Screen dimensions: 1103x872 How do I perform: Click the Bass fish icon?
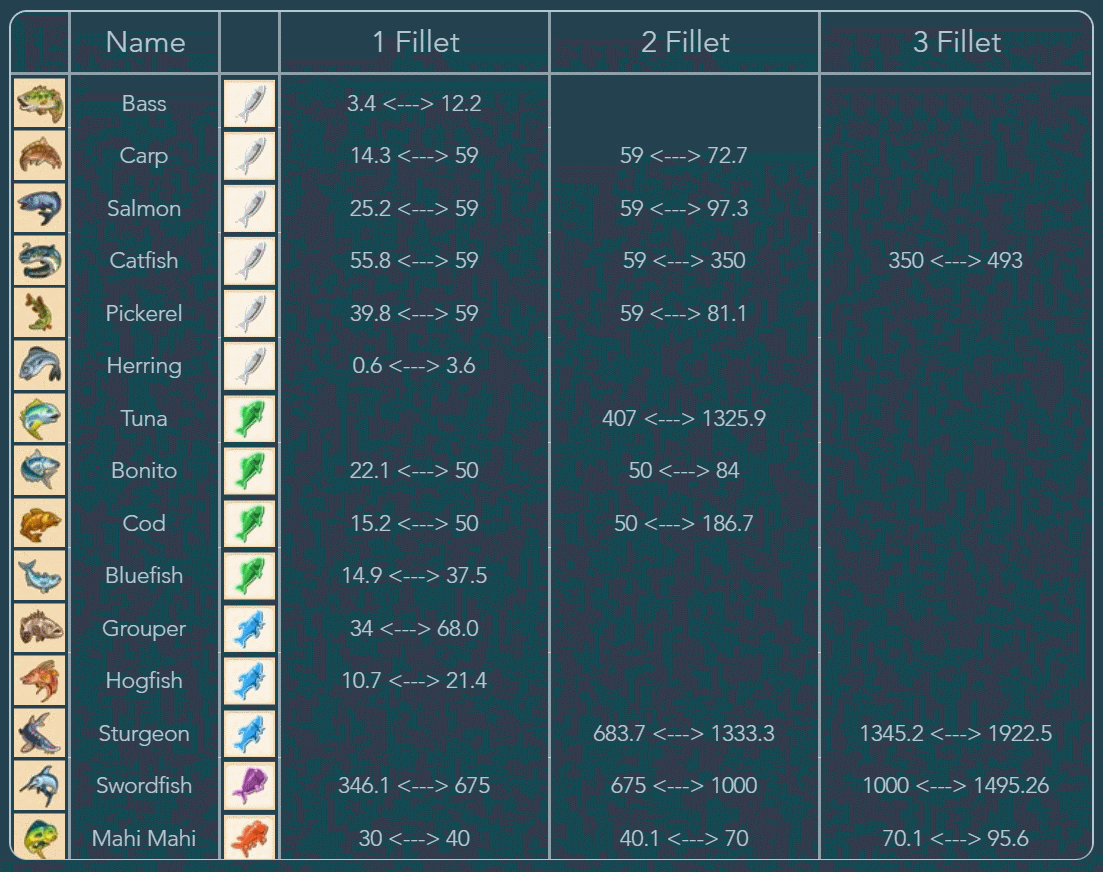click(40, 103)
